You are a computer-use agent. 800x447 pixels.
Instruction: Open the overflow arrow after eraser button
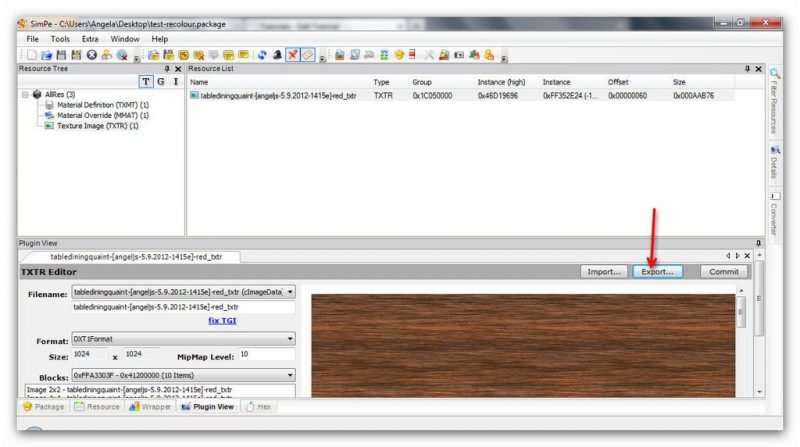pos(322,58)
